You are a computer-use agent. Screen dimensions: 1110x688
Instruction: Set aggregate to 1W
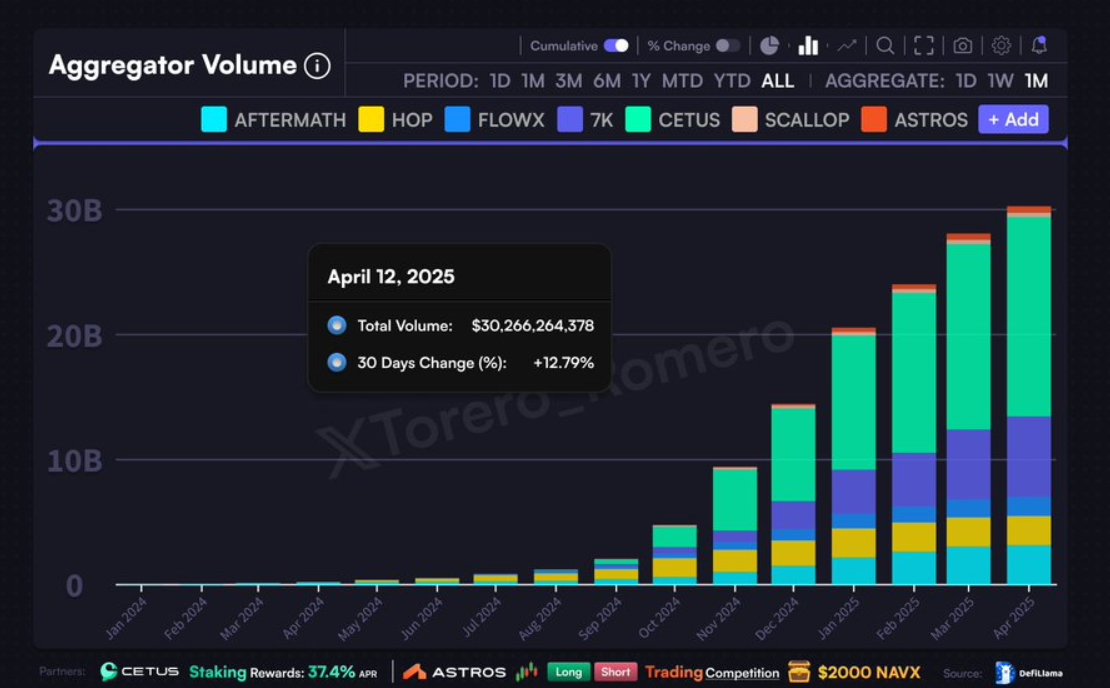click(1000, 81)
